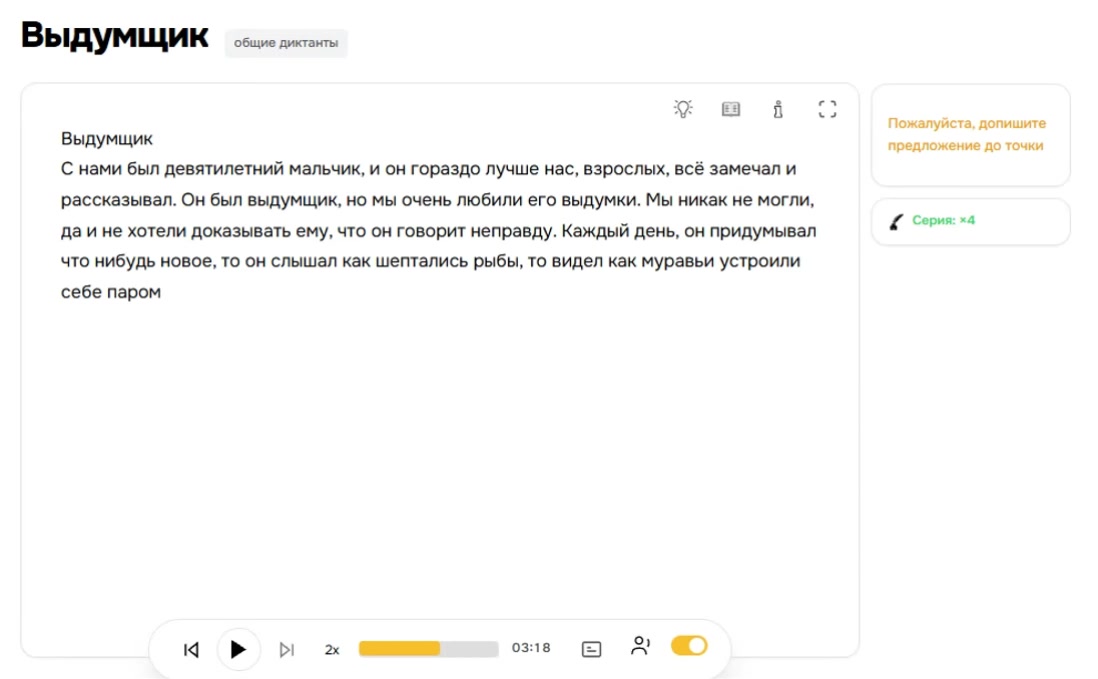
Task: Click the Серия ×4 streak label
Action: tap(943, 220)
